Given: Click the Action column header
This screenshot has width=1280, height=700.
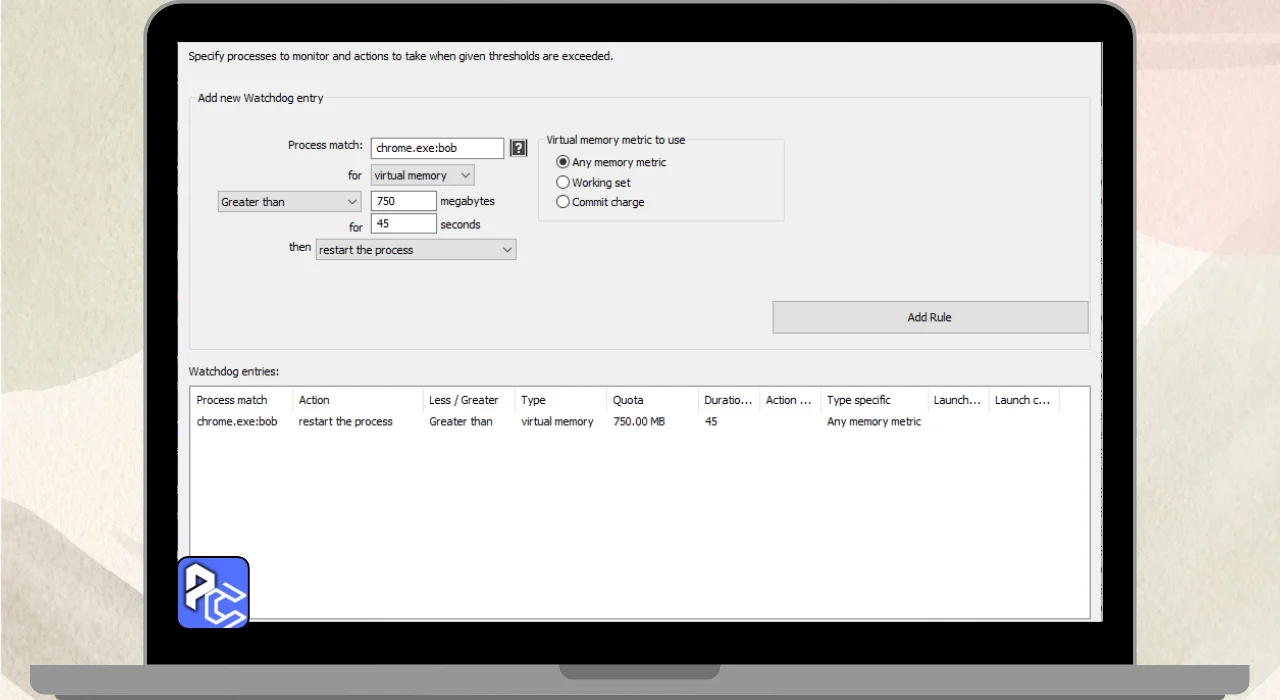Looking at the screenshot, I should pyautogui.click(x=355, y=400).
